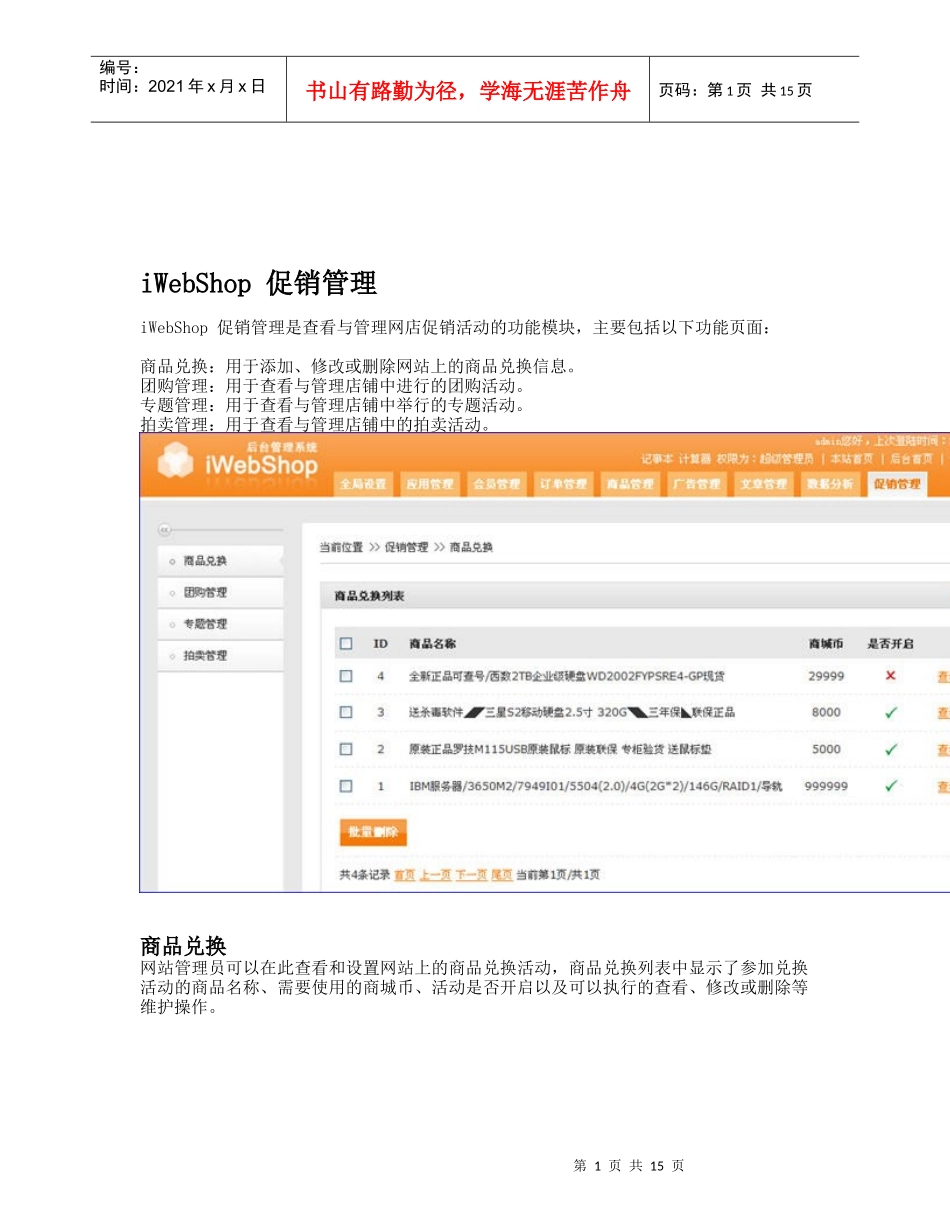The height and width of the screenshot is (1230, 950).
Task: Open the 数据分析 tab
Action: click(x=829, y=484)
